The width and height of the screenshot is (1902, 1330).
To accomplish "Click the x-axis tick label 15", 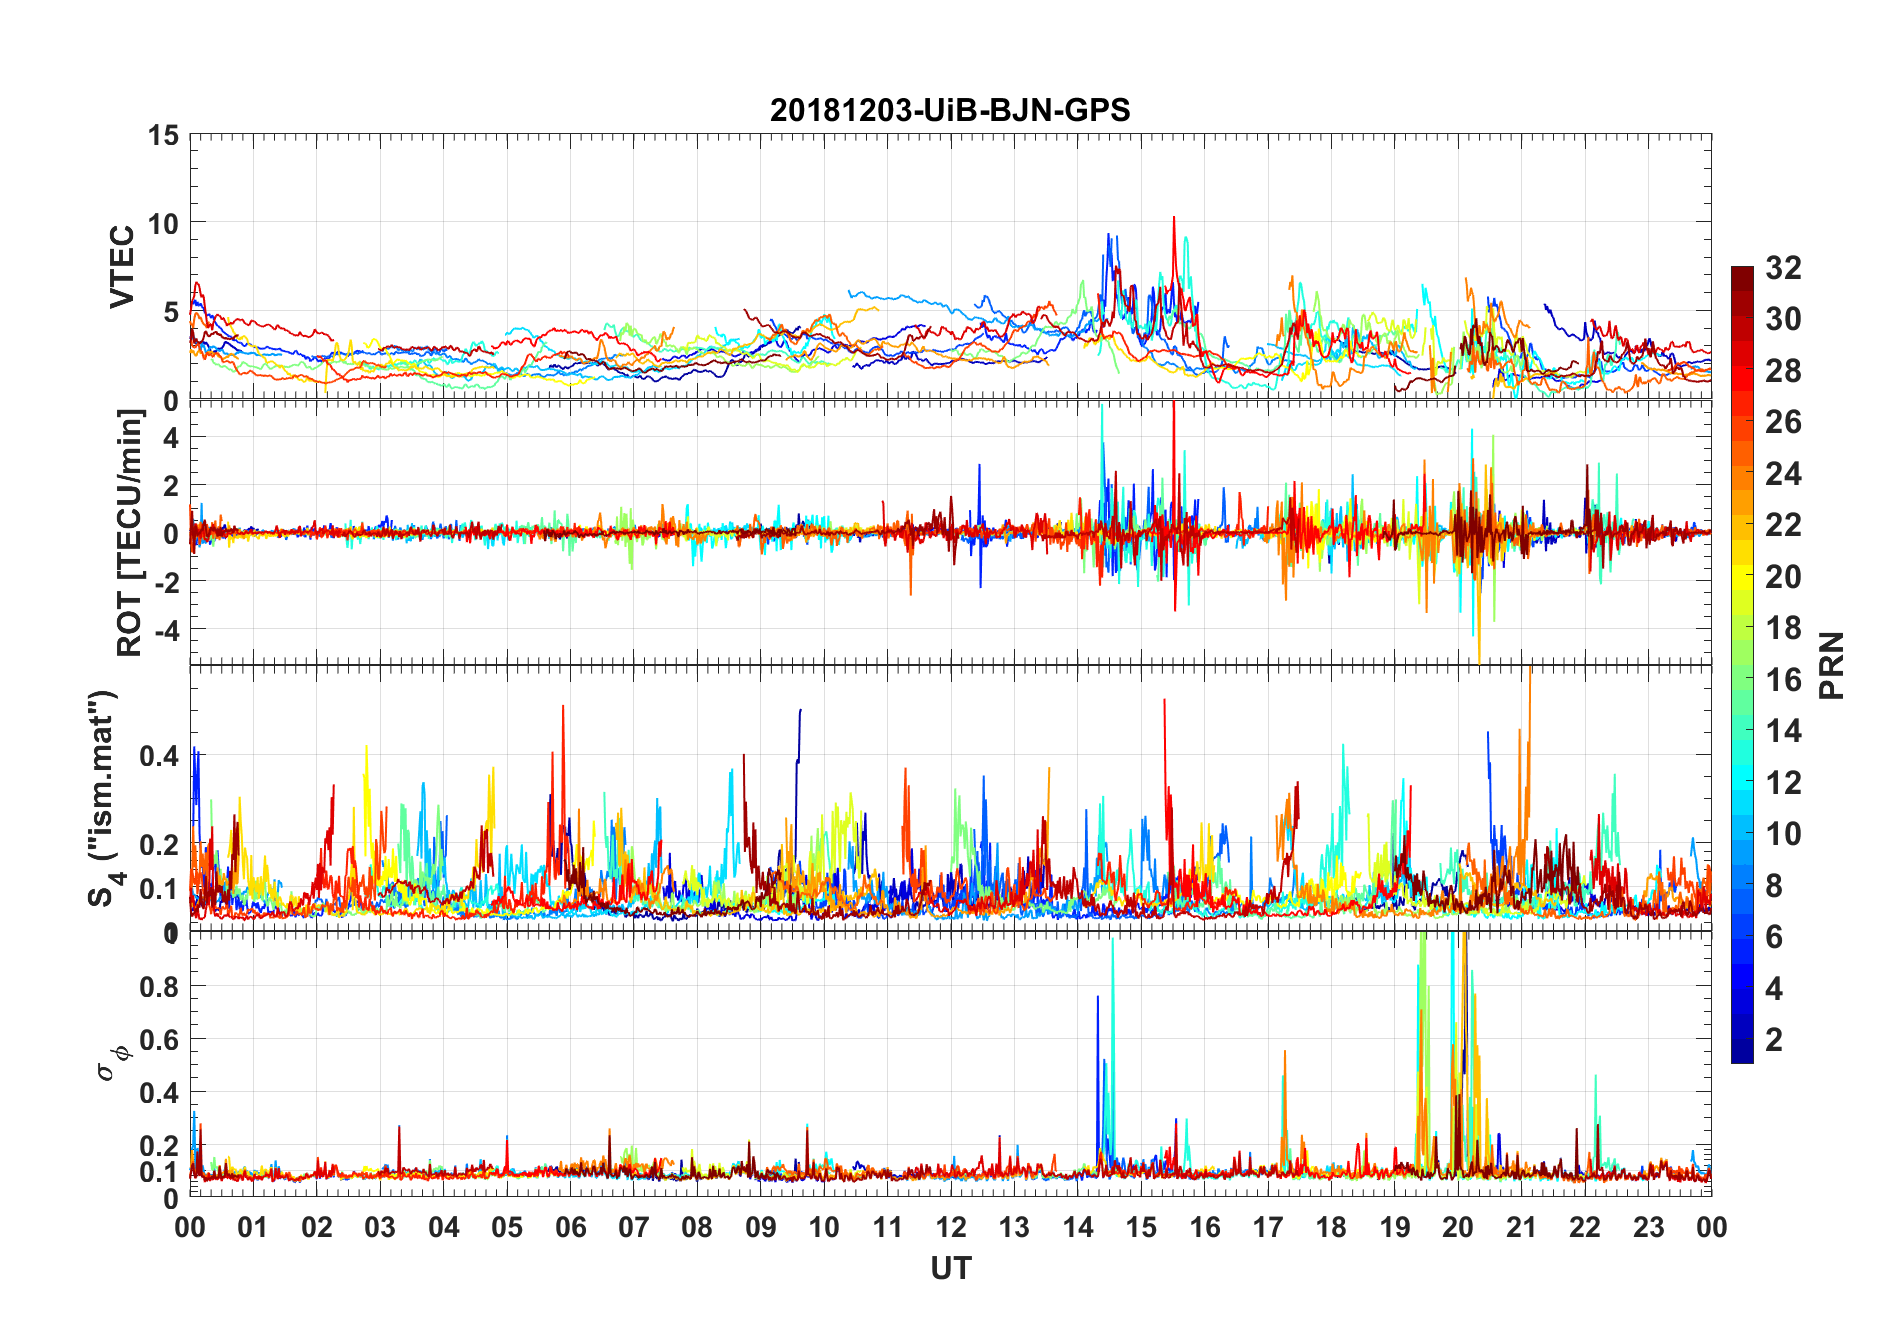I will pos(1141,1227).
